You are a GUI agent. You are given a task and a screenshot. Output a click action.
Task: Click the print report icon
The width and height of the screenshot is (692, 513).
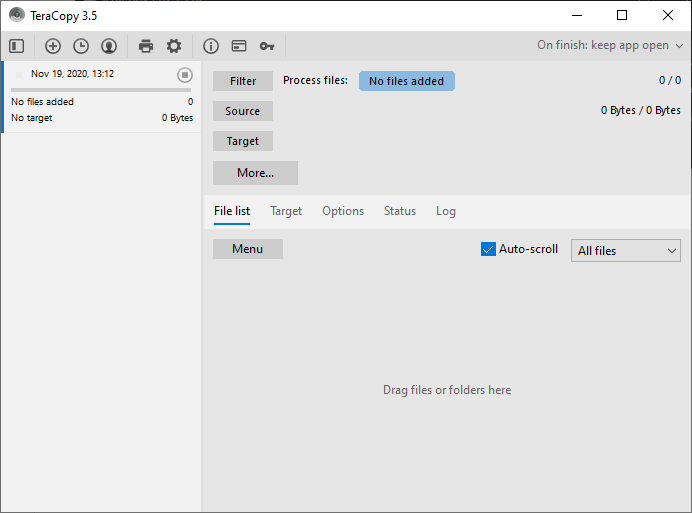click(146, 46)
